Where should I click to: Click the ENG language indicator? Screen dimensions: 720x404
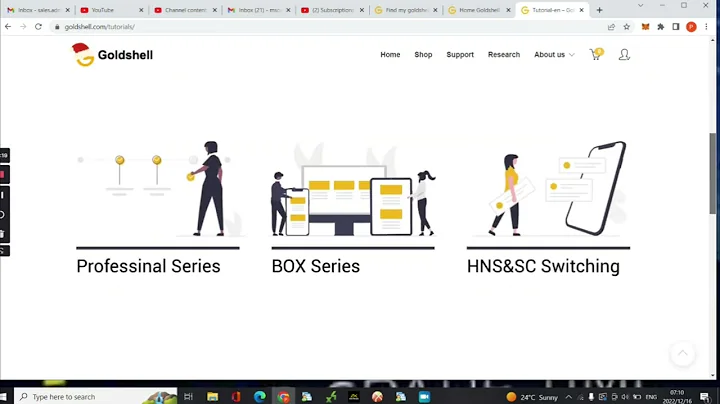651,397
